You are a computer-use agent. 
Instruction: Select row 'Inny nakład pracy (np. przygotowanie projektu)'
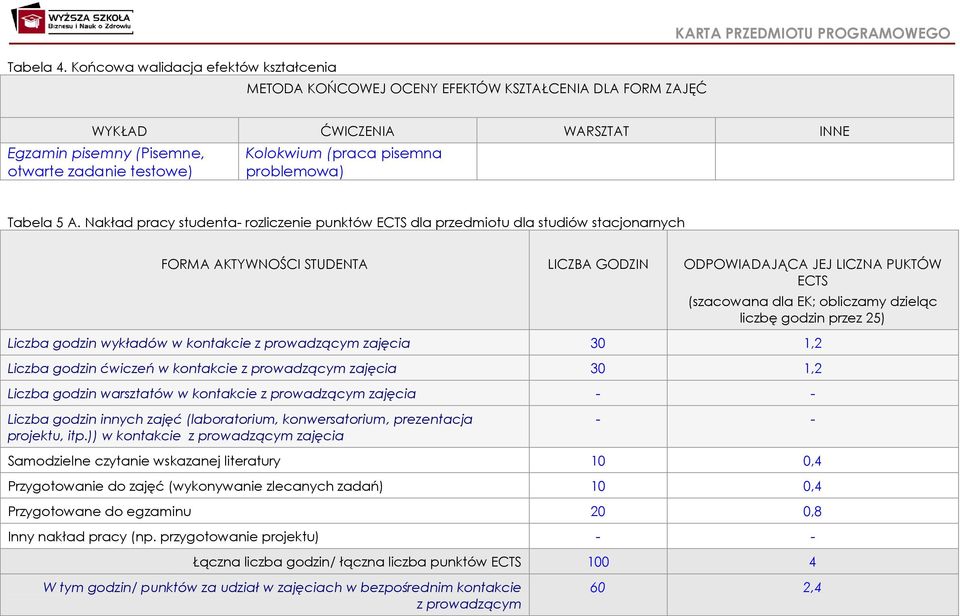[479, 536]
